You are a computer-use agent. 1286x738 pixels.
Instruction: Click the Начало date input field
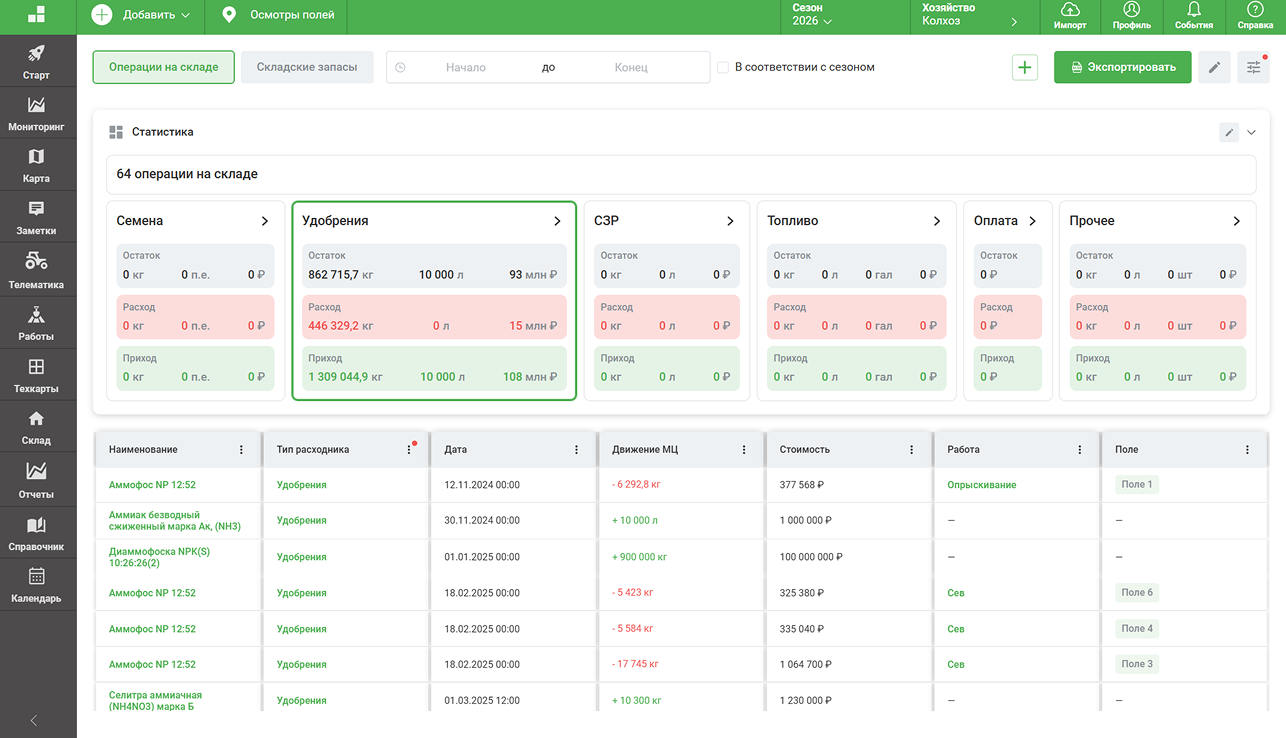(x=465, y=67)
